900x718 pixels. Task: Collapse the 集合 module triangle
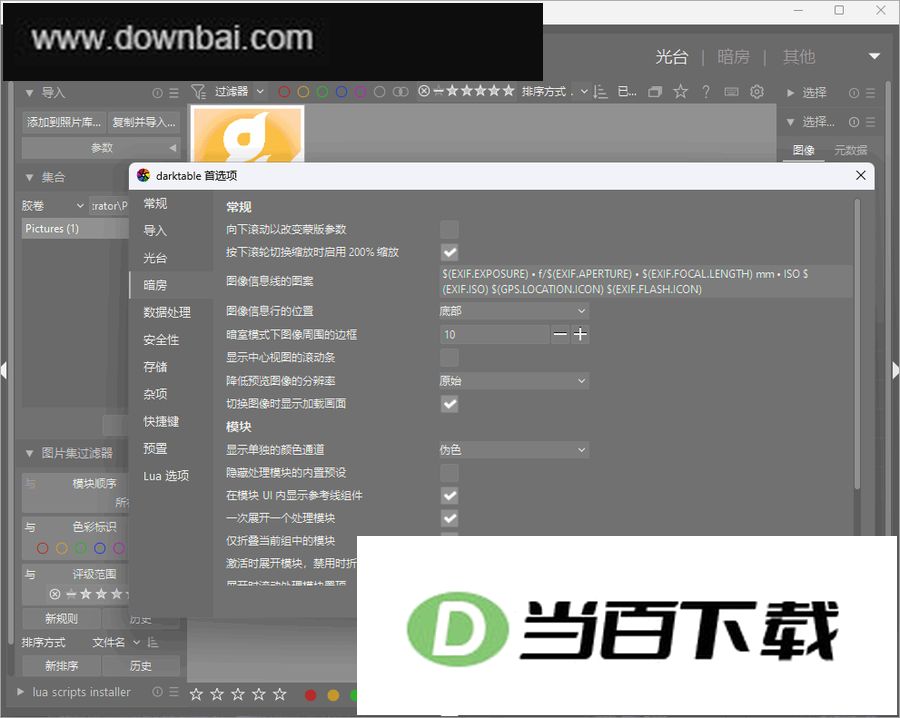(29, 177)
